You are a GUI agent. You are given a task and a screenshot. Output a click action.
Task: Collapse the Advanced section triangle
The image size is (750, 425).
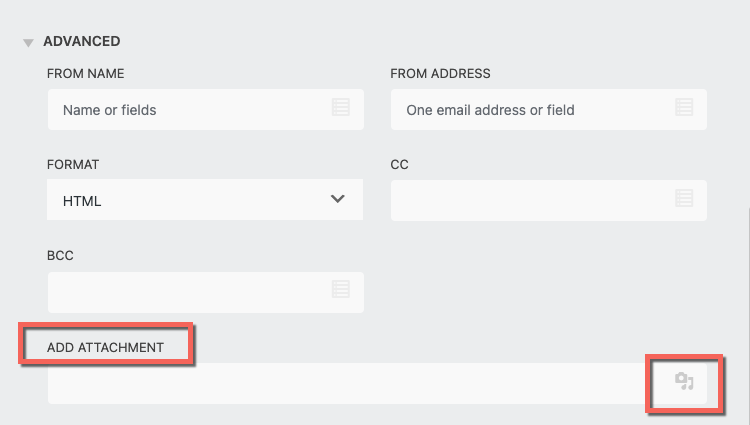28,43
